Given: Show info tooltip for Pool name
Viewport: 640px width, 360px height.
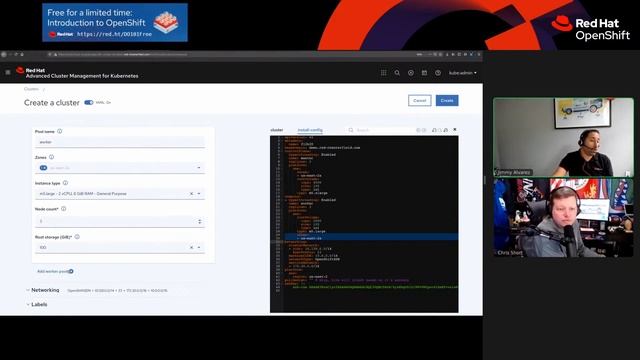Looking at the screenshot, I should [60, 131].
